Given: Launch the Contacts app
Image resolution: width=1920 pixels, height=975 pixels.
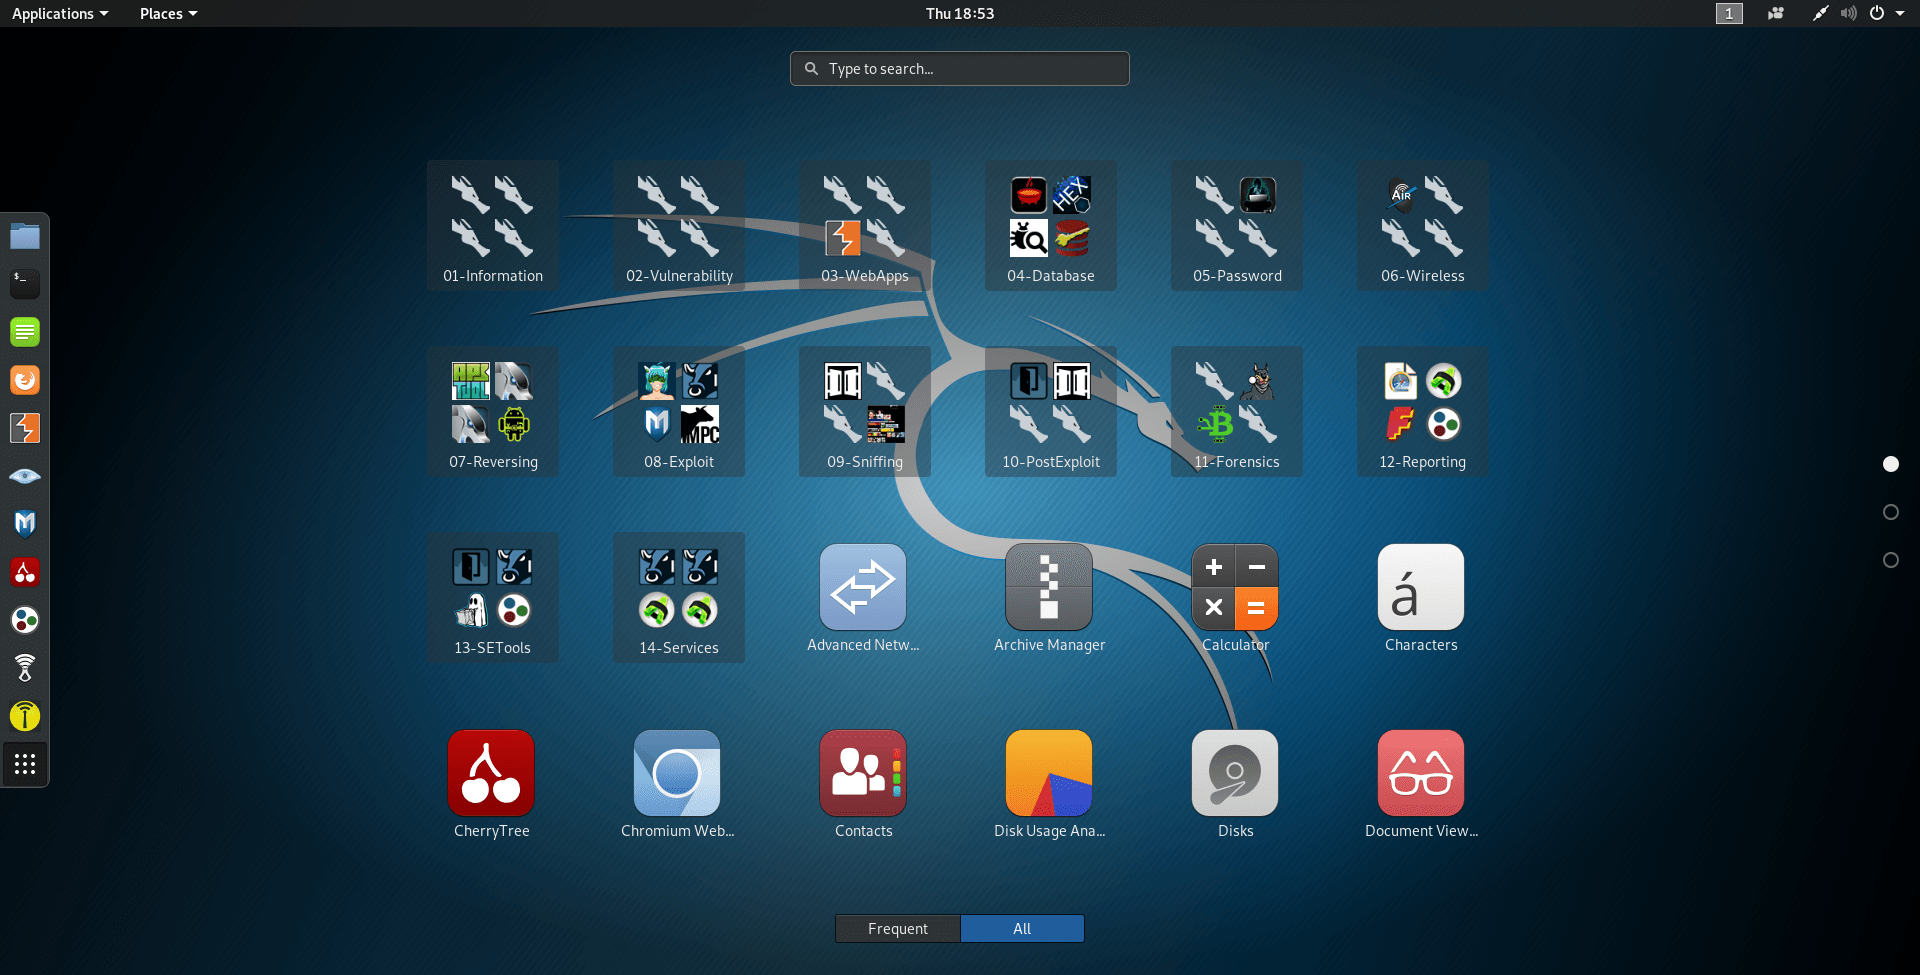Looking at the screenshot, I should pos(863,784).
